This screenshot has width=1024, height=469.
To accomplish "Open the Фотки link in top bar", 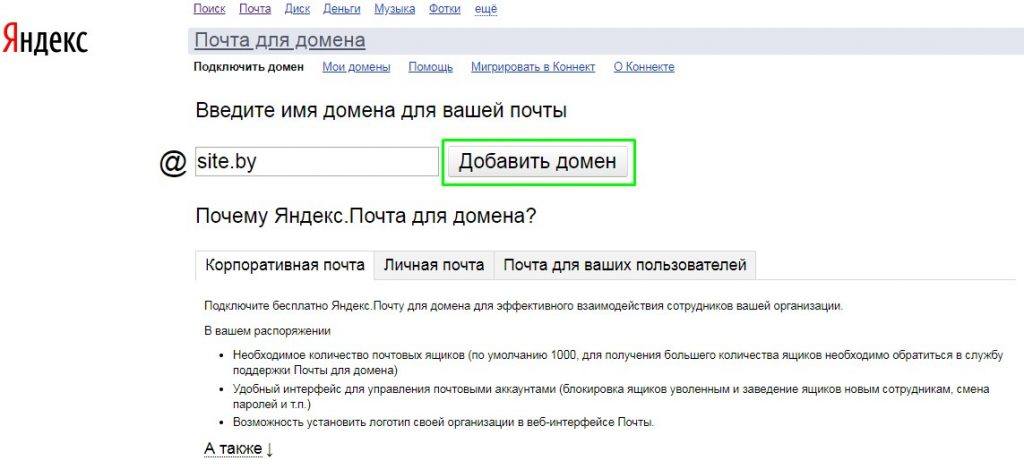I will [445, 8].
